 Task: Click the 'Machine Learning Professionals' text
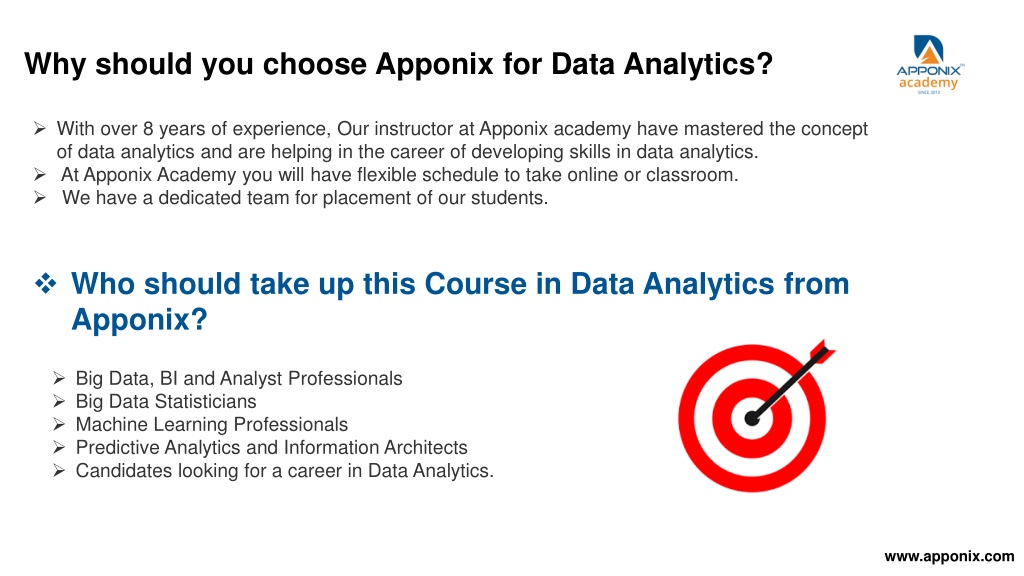tap(212, 424)
